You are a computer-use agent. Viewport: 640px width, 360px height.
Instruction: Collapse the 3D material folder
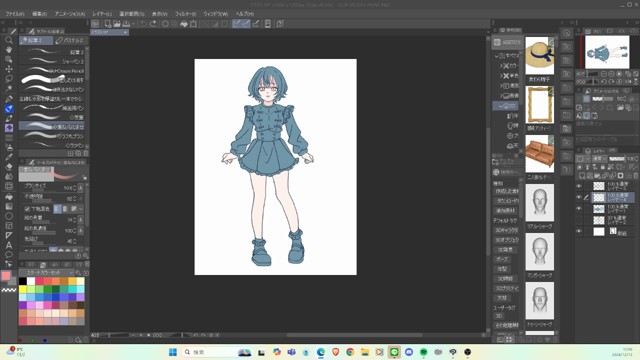point(501,106)
